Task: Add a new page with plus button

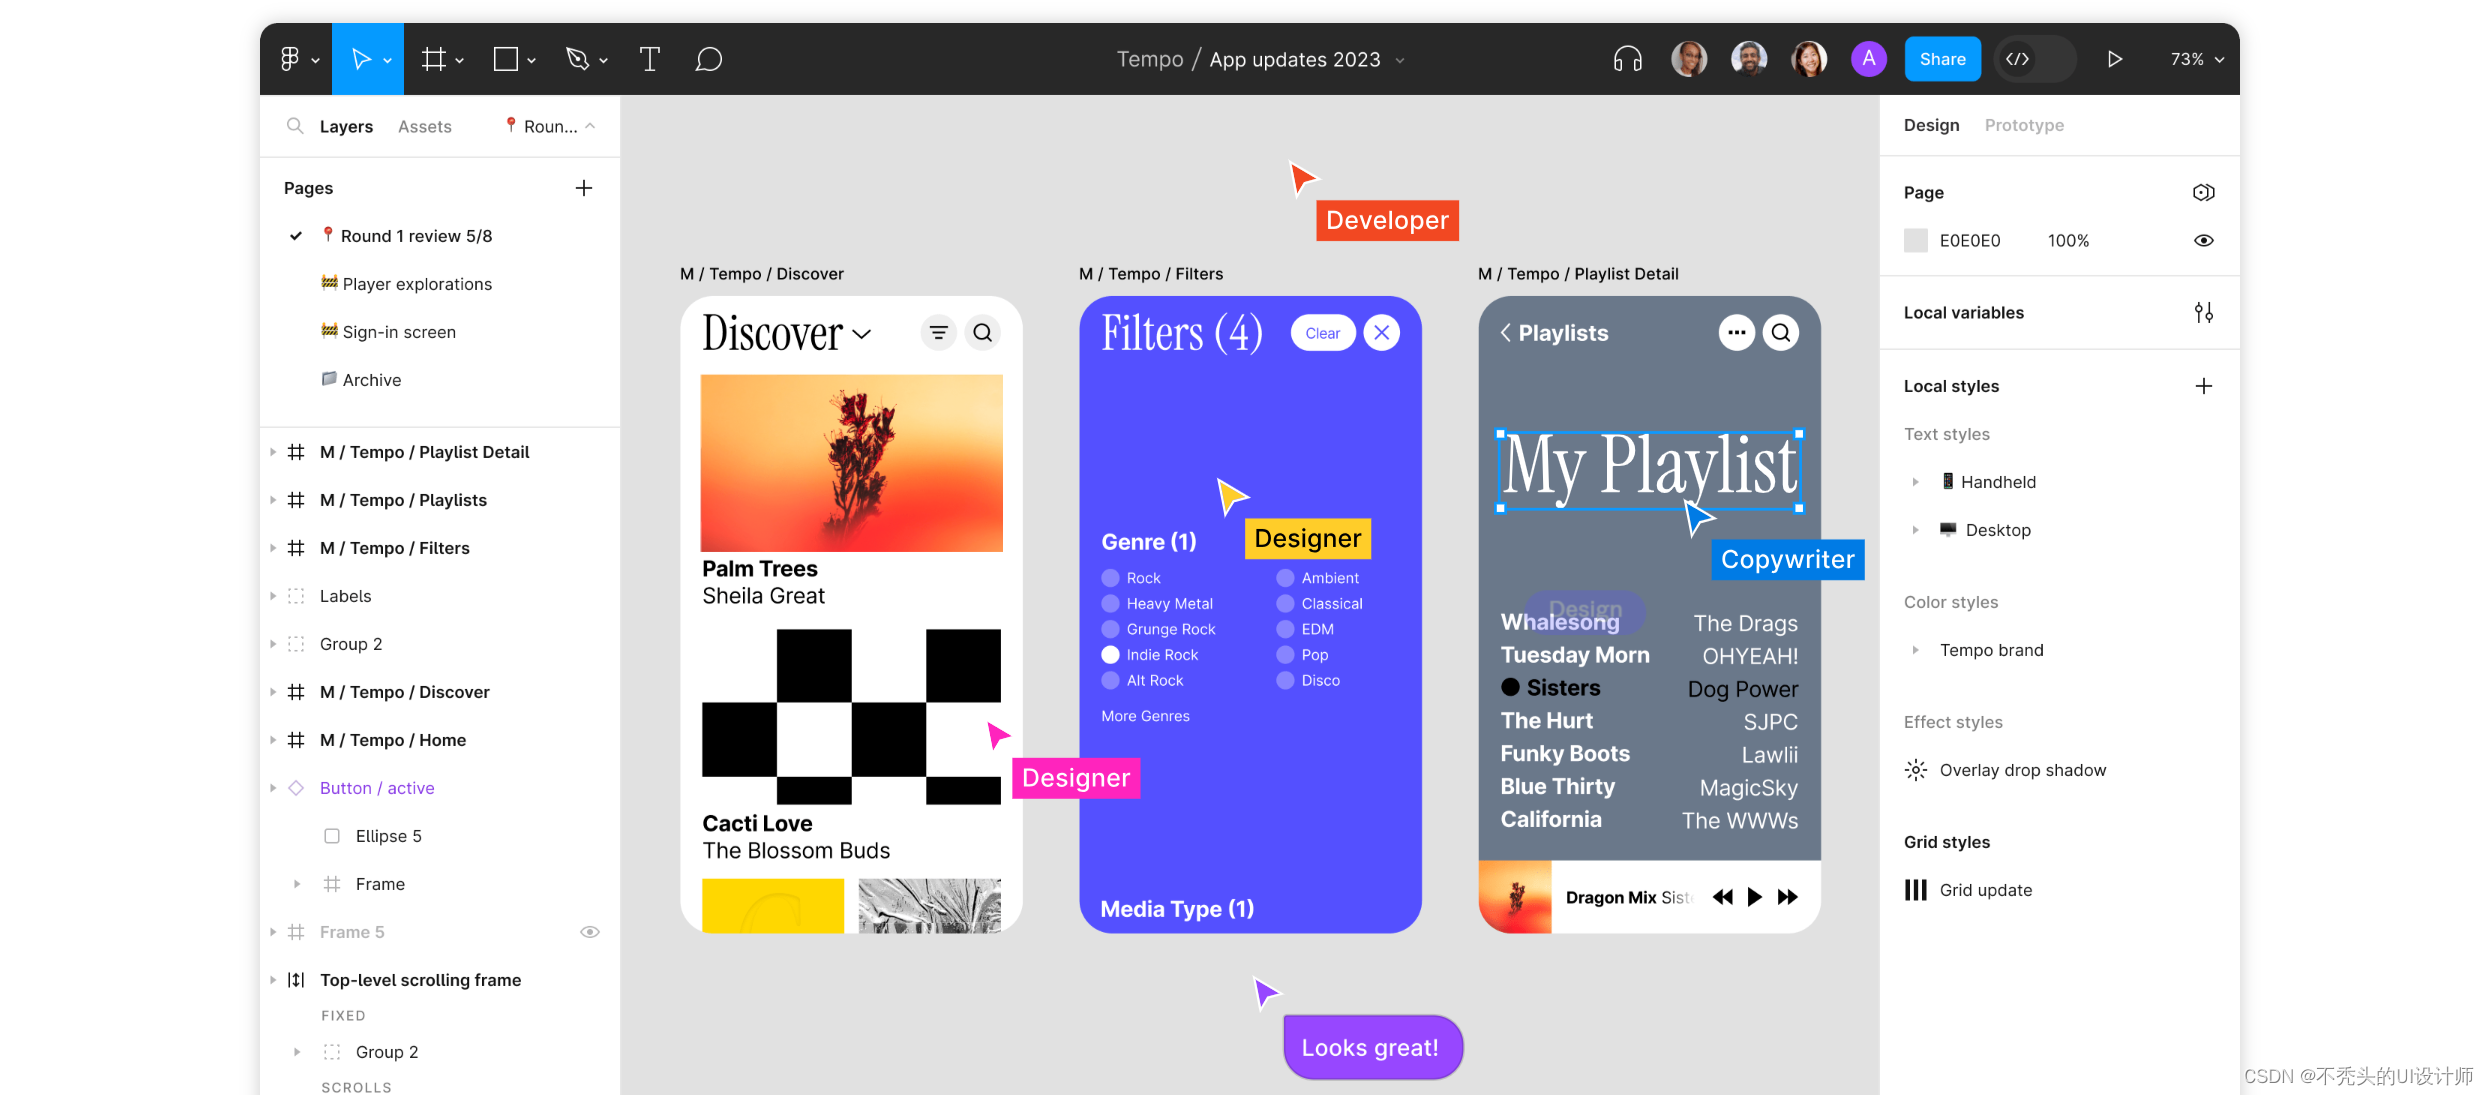Action: pyautogui.click(x=584, y=188)
